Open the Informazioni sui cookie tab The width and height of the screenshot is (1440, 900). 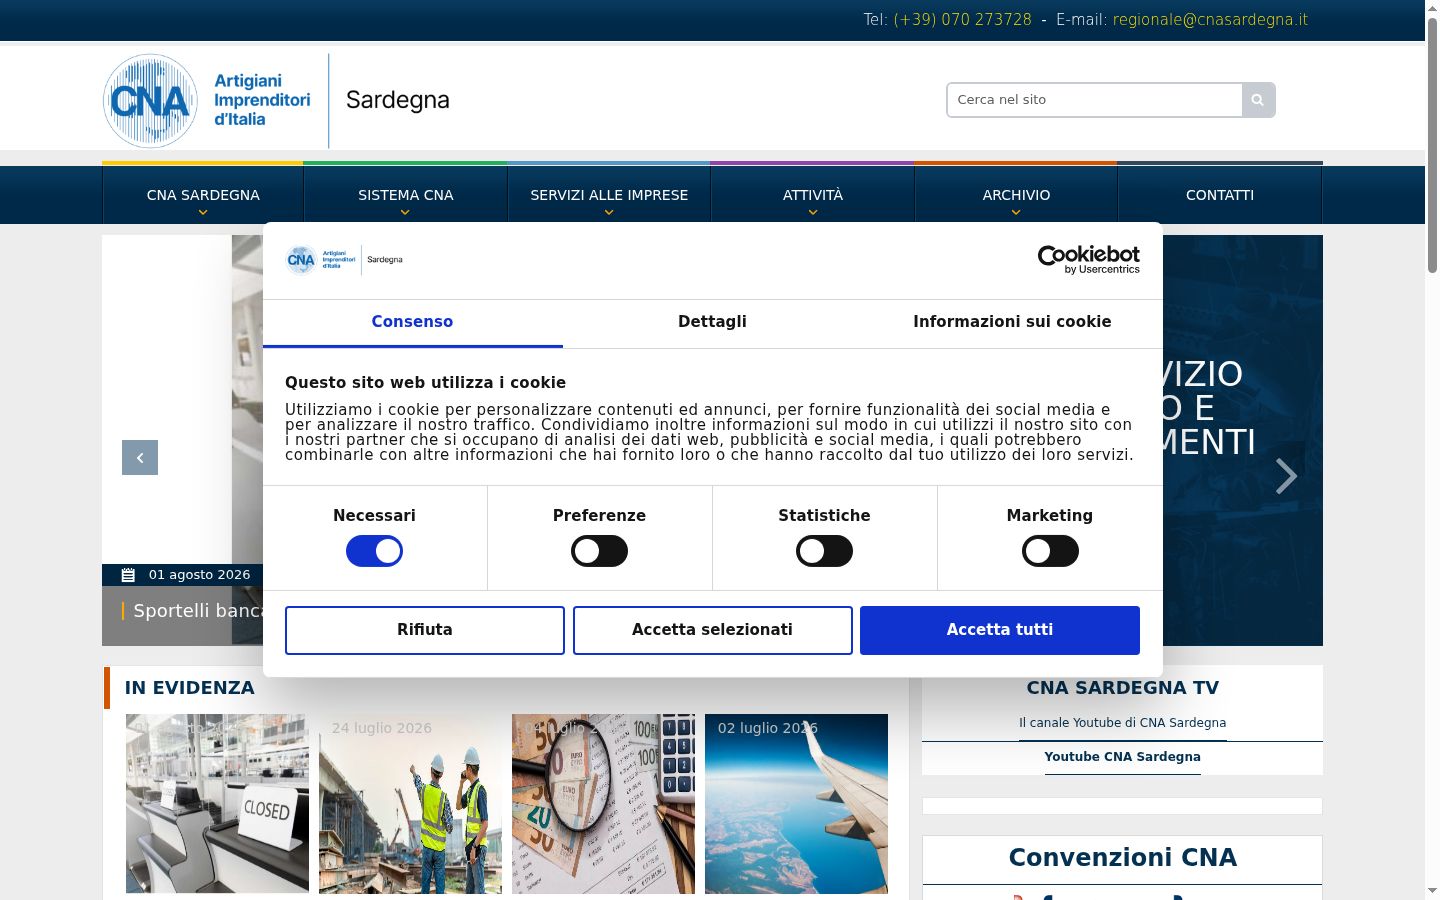point(1012,322)
